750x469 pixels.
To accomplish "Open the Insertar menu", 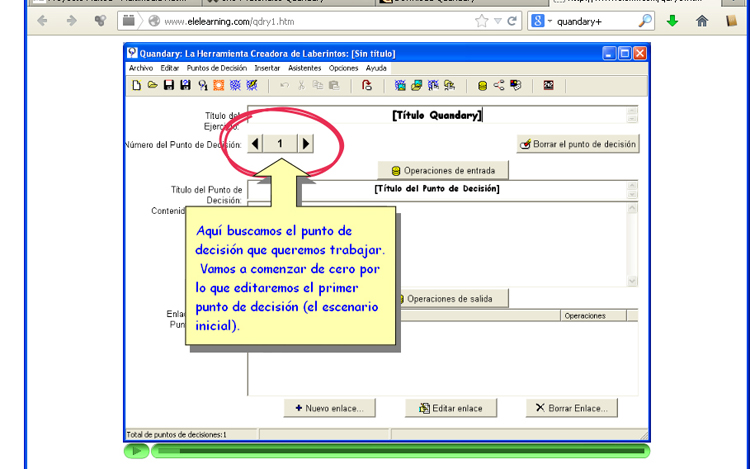I will tap(267, 68).
